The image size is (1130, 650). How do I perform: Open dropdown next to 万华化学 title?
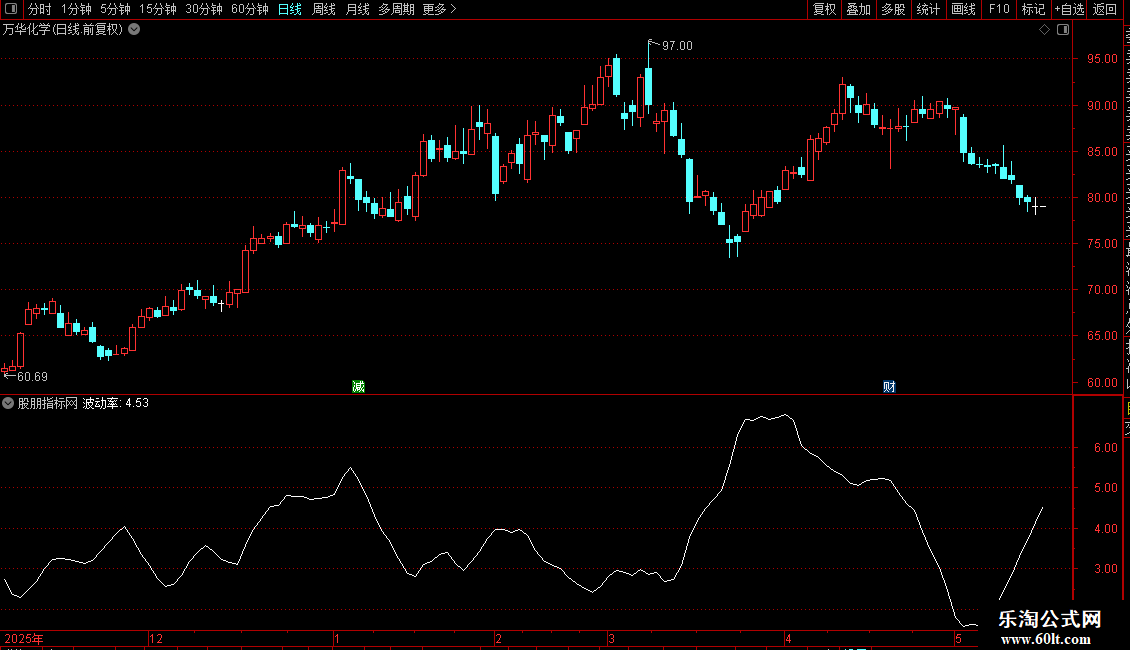click(134, 30)
